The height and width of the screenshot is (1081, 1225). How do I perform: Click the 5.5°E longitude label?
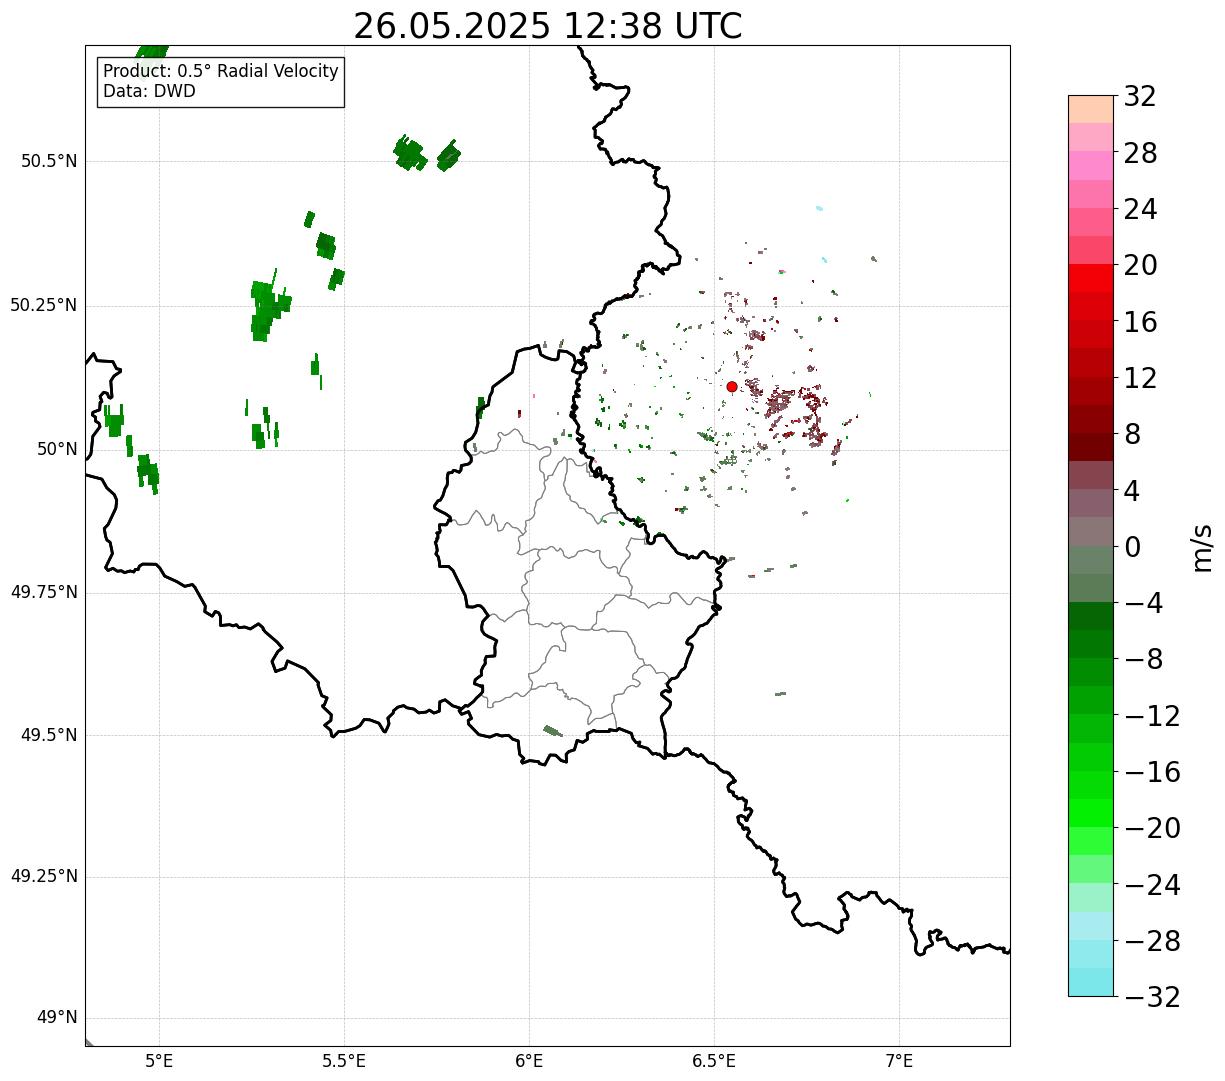pyautogui.click(x=345, y=1061)
